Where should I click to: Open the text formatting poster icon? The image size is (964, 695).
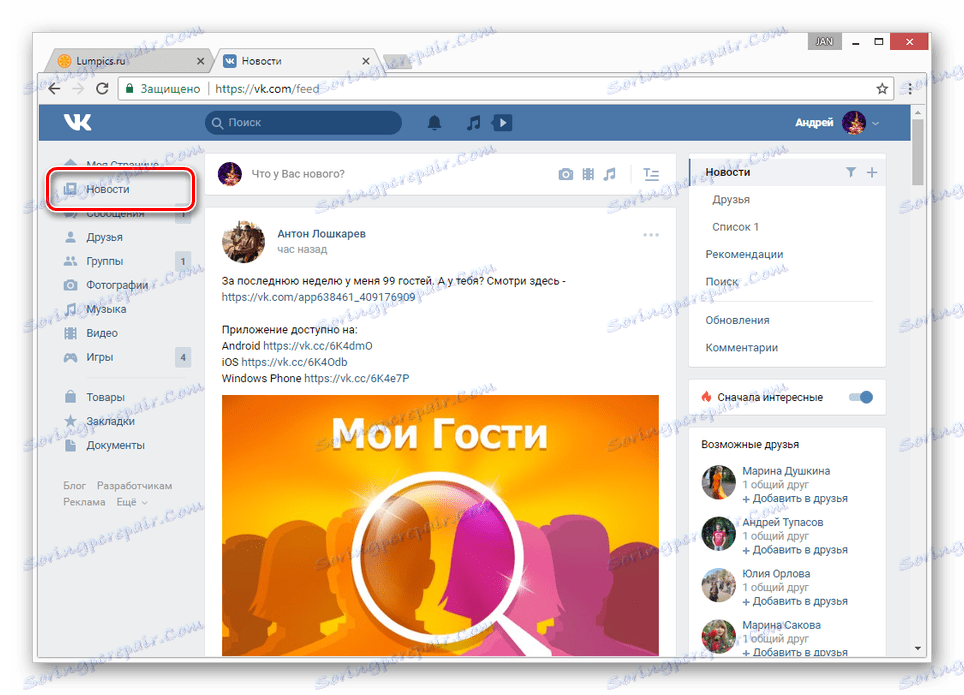pos(651,173)
